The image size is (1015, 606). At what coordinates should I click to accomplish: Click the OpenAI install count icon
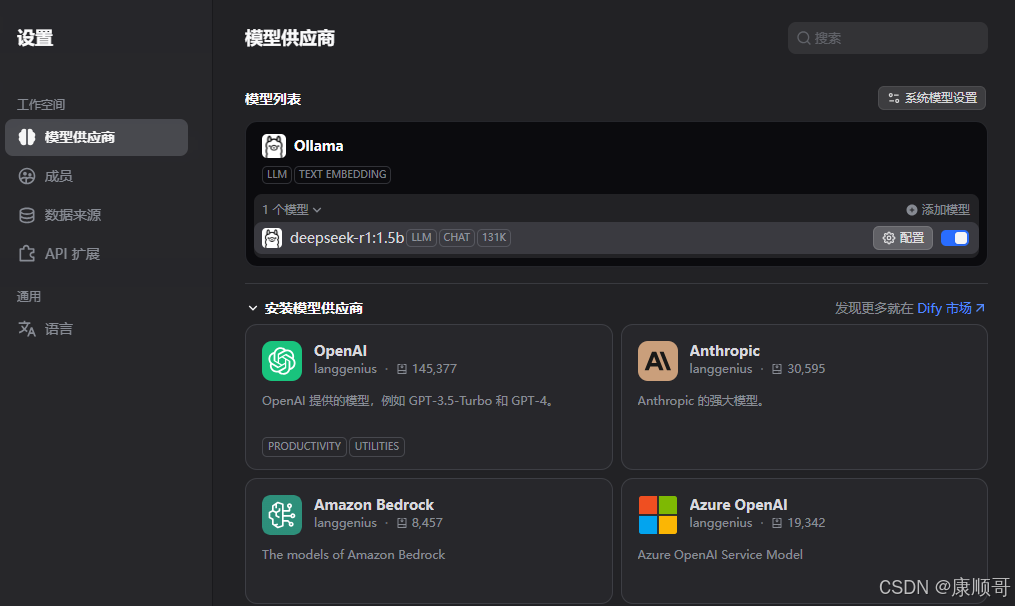click(x=402, y=369)
